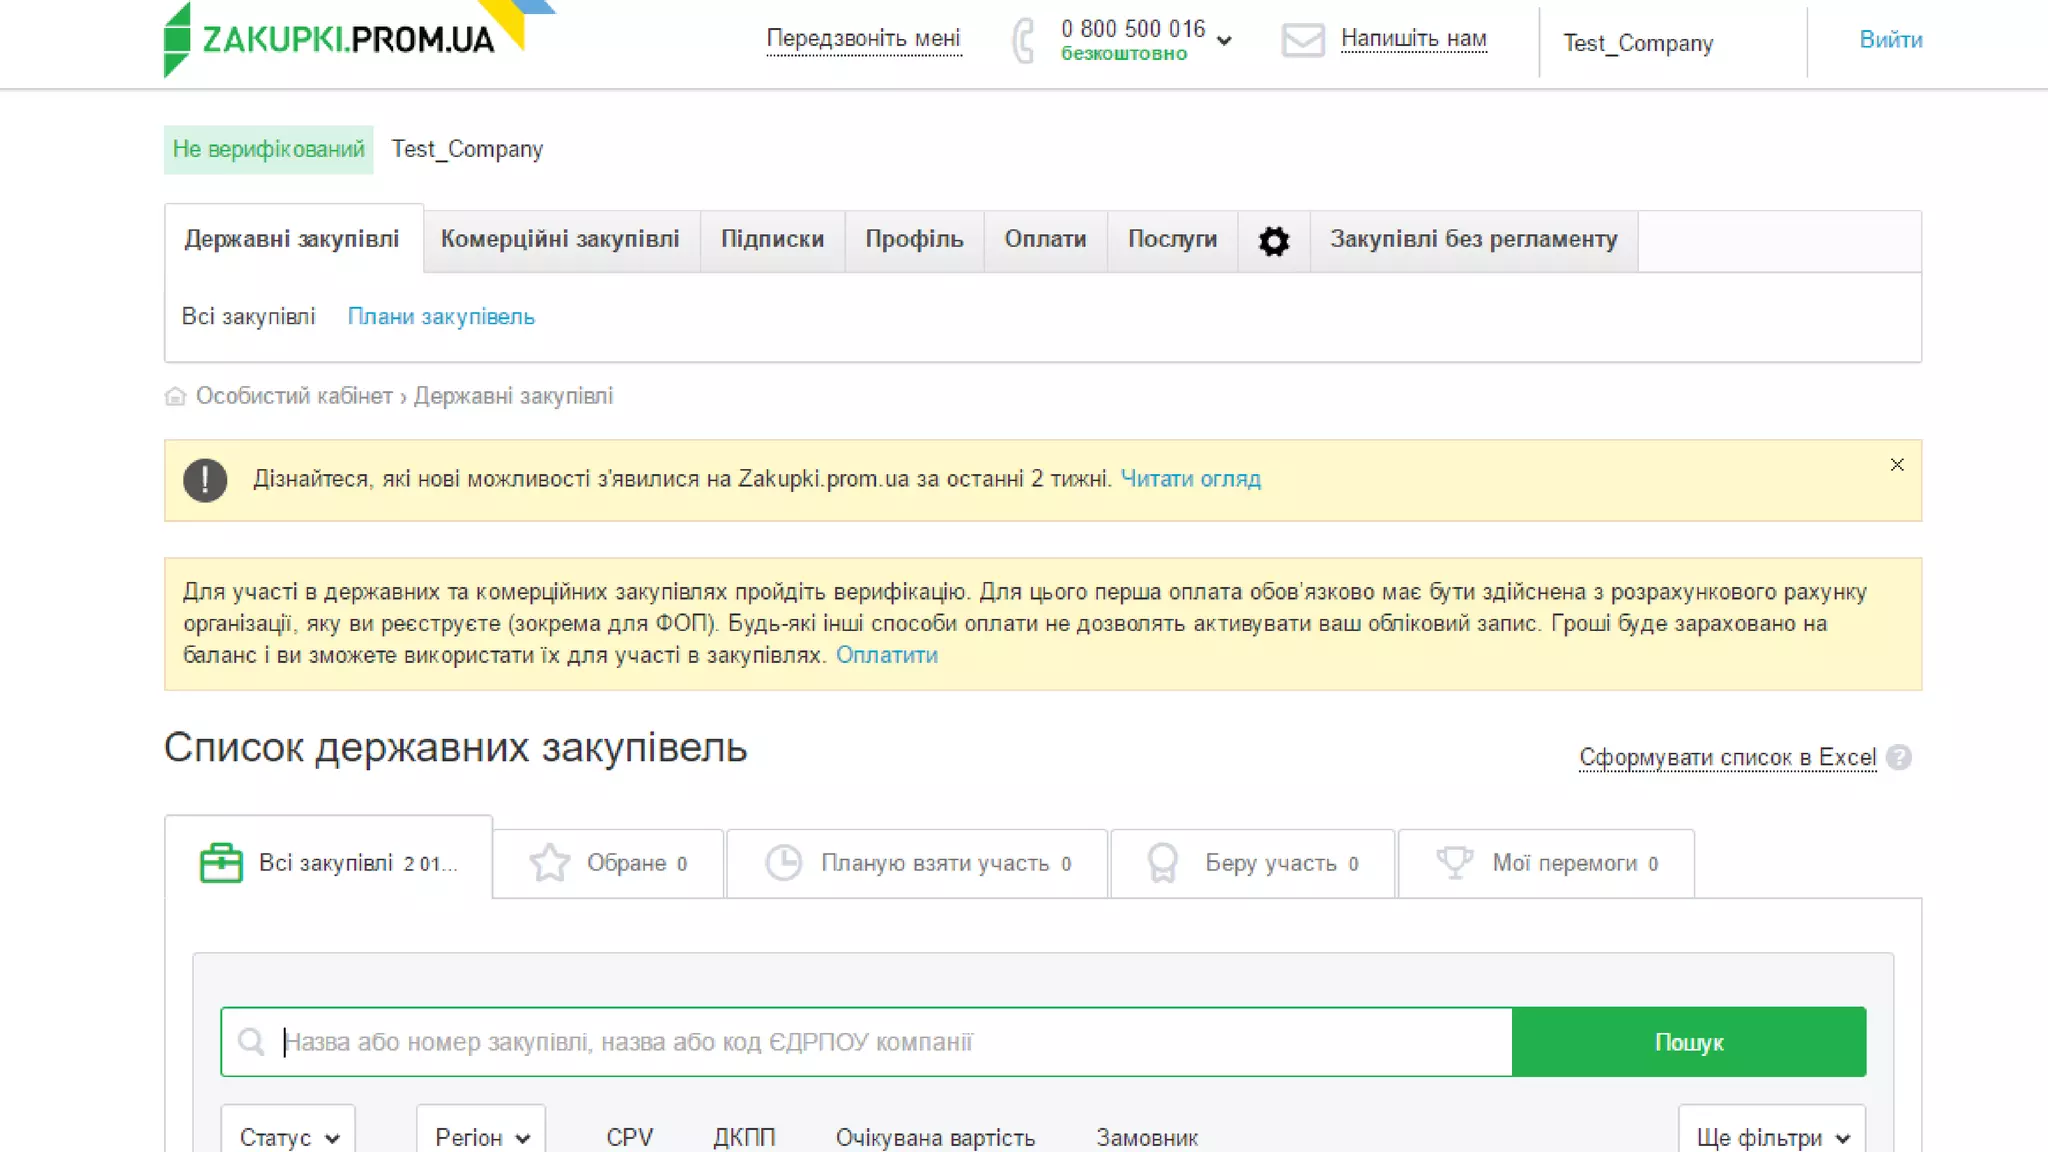This screenshot has width=2048, height=1152.
Task: Open the Регіон filter dropdown
Action: [x=481, y=1137]
